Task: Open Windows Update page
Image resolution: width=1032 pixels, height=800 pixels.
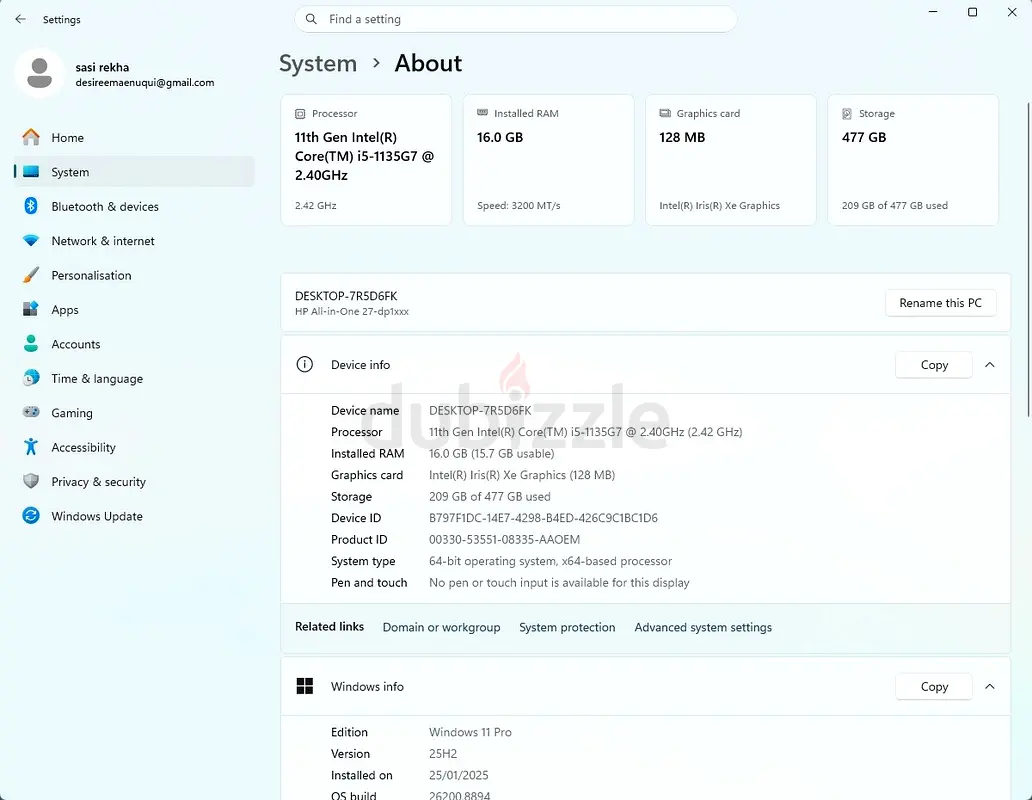Action: (x=134, y=516)
